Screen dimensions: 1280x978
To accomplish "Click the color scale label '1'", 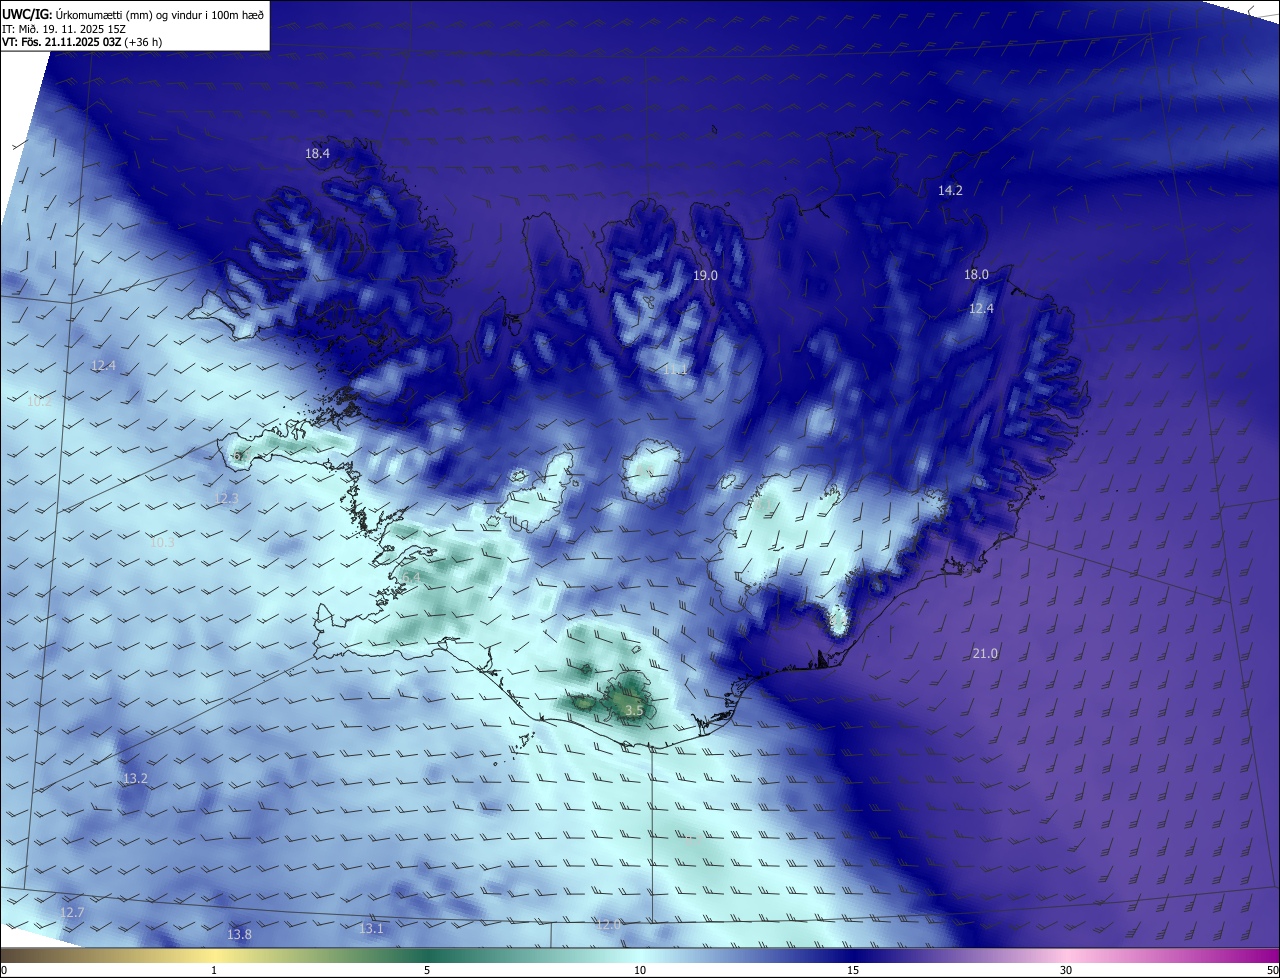I will coord(214,970).
